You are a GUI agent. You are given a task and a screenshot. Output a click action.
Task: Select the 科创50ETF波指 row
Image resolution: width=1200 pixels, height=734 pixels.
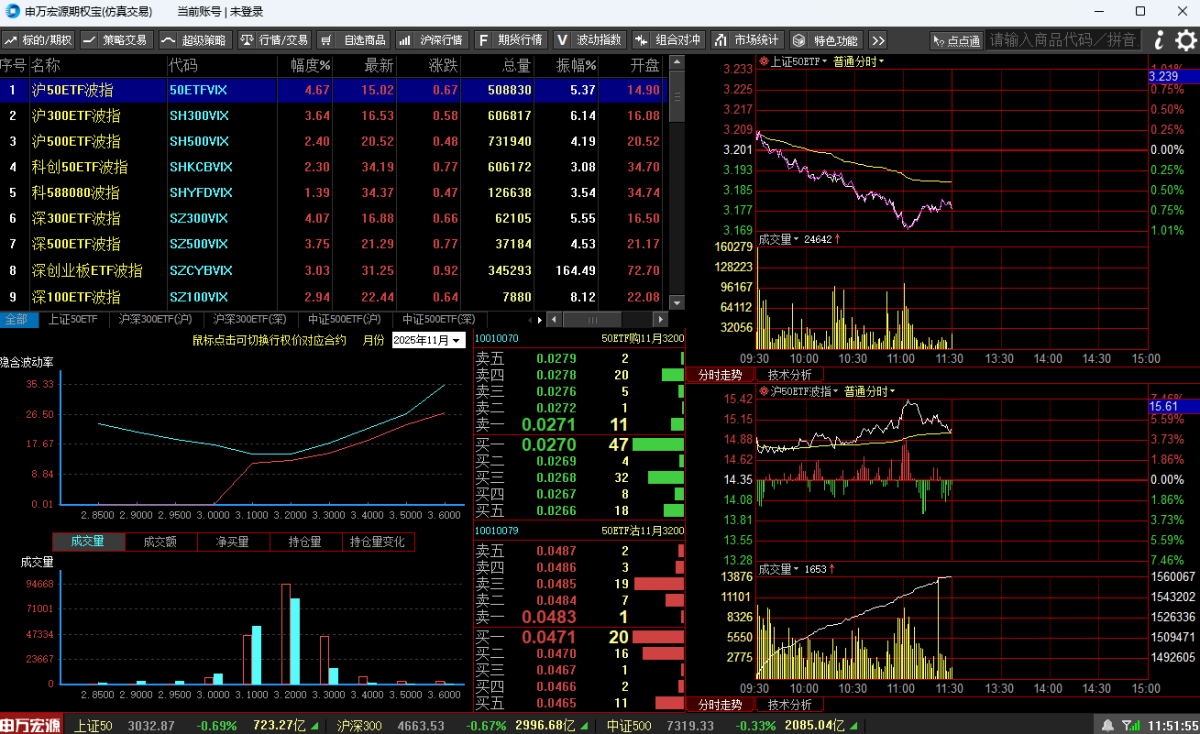80,167
